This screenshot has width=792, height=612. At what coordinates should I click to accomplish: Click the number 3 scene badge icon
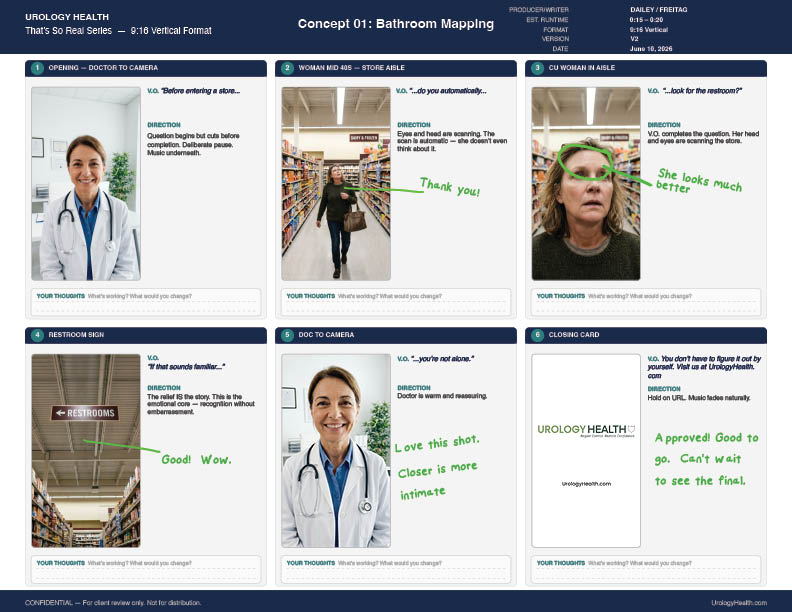click(x=537, y=68)
